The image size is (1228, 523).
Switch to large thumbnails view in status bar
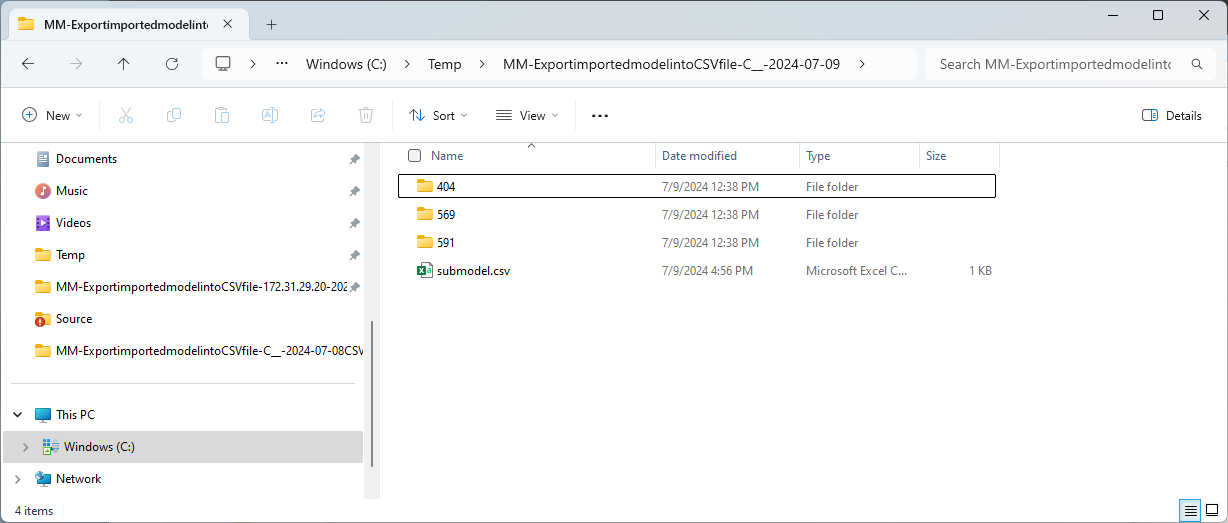[1211, 510]
